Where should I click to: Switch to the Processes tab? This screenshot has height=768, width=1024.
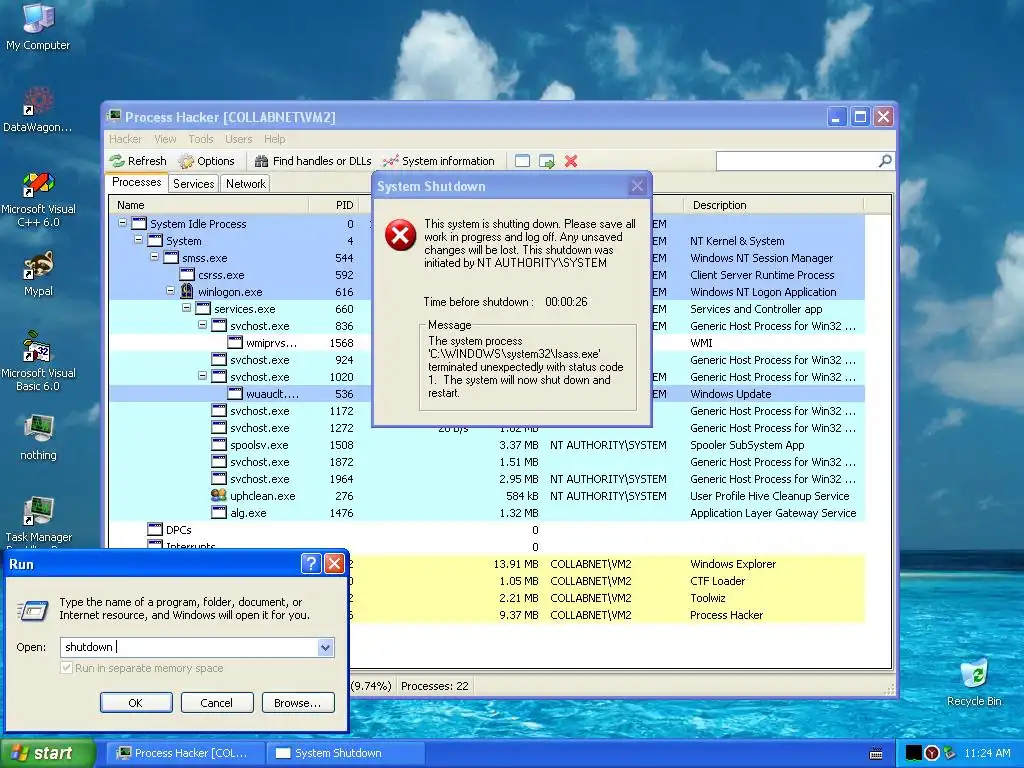tap(136, 183)
